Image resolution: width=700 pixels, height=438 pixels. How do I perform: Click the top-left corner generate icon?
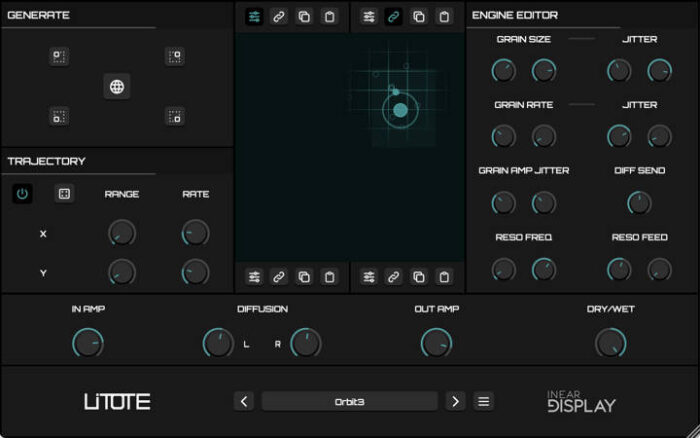[x=59, y=57]
